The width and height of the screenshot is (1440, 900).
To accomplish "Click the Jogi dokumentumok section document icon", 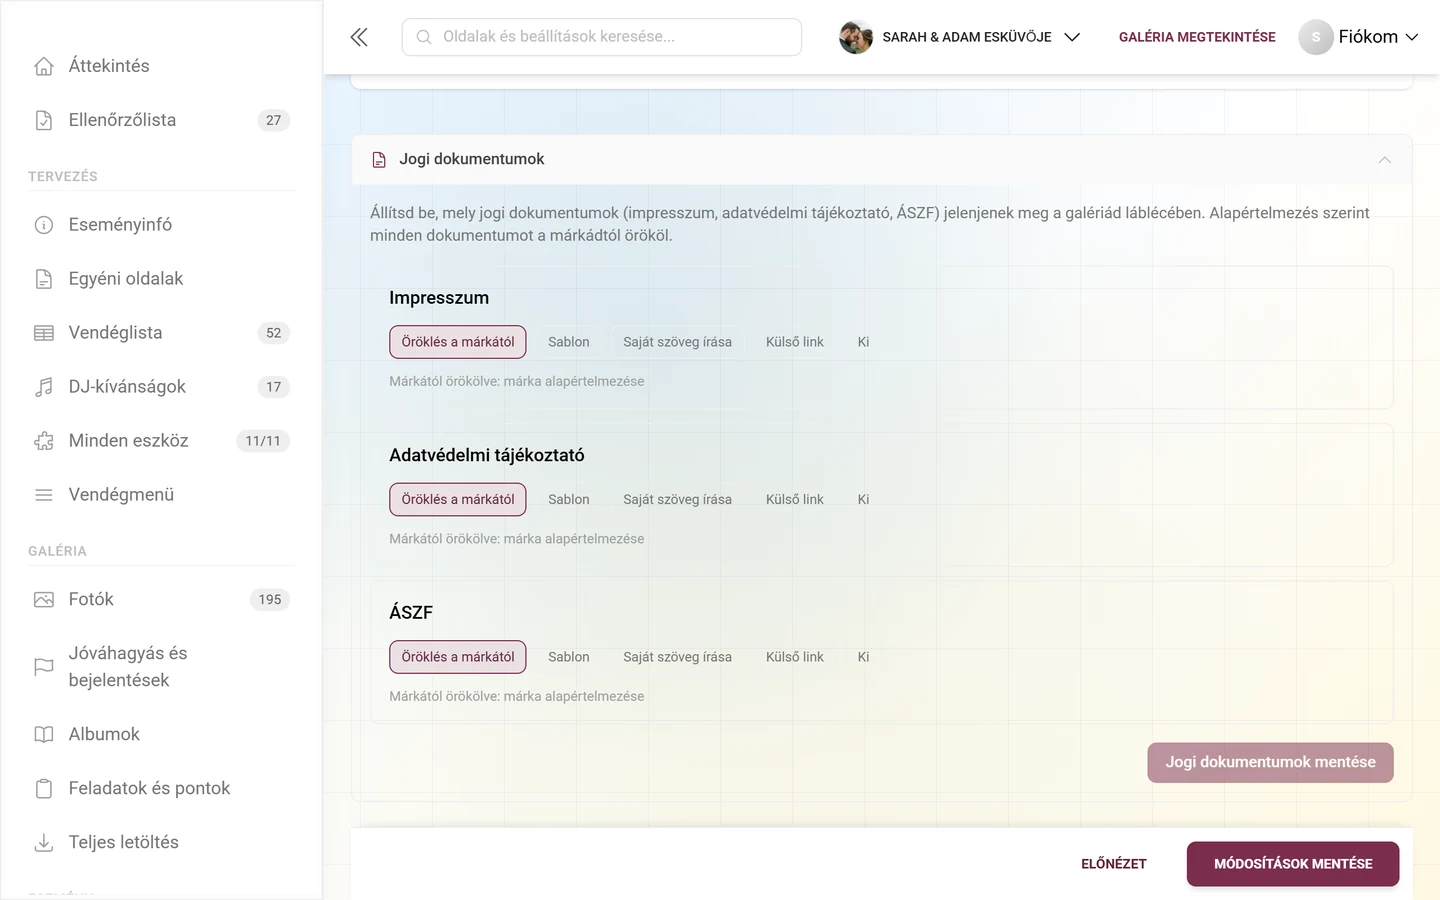I will pyautogui.click(x=379, y=160).
